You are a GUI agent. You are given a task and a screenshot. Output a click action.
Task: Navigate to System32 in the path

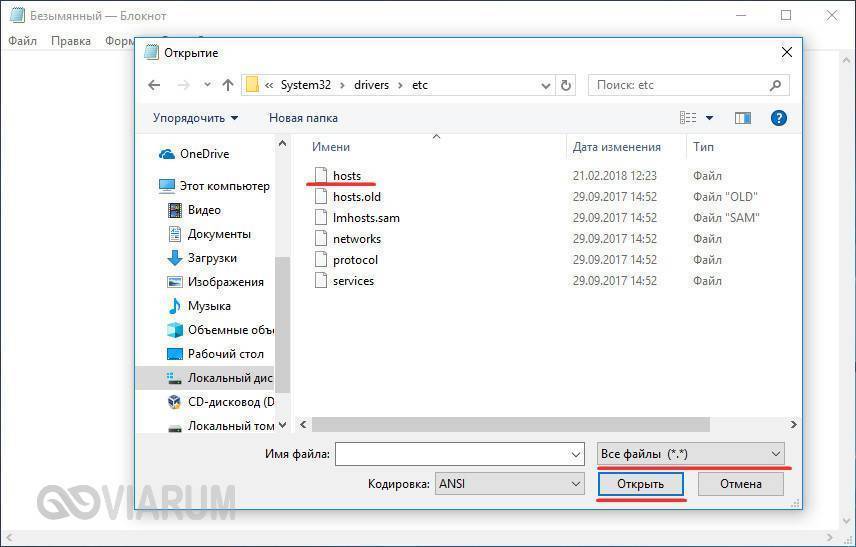point(306,85)
